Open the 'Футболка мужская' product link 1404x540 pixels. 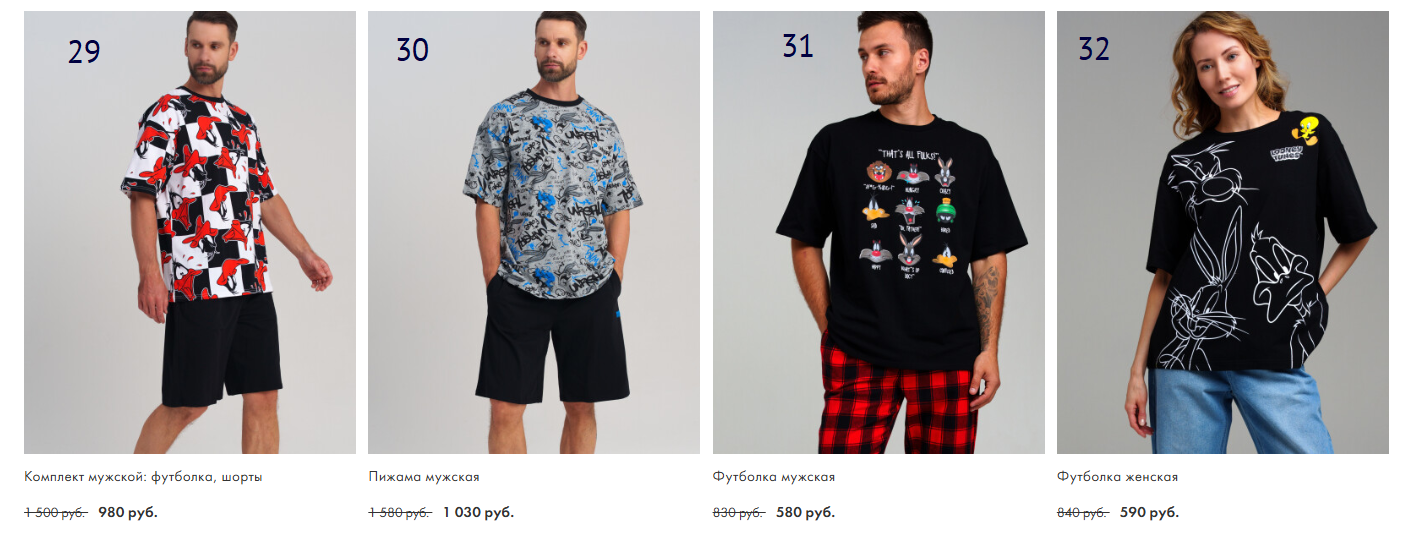(x=774, y=477)
